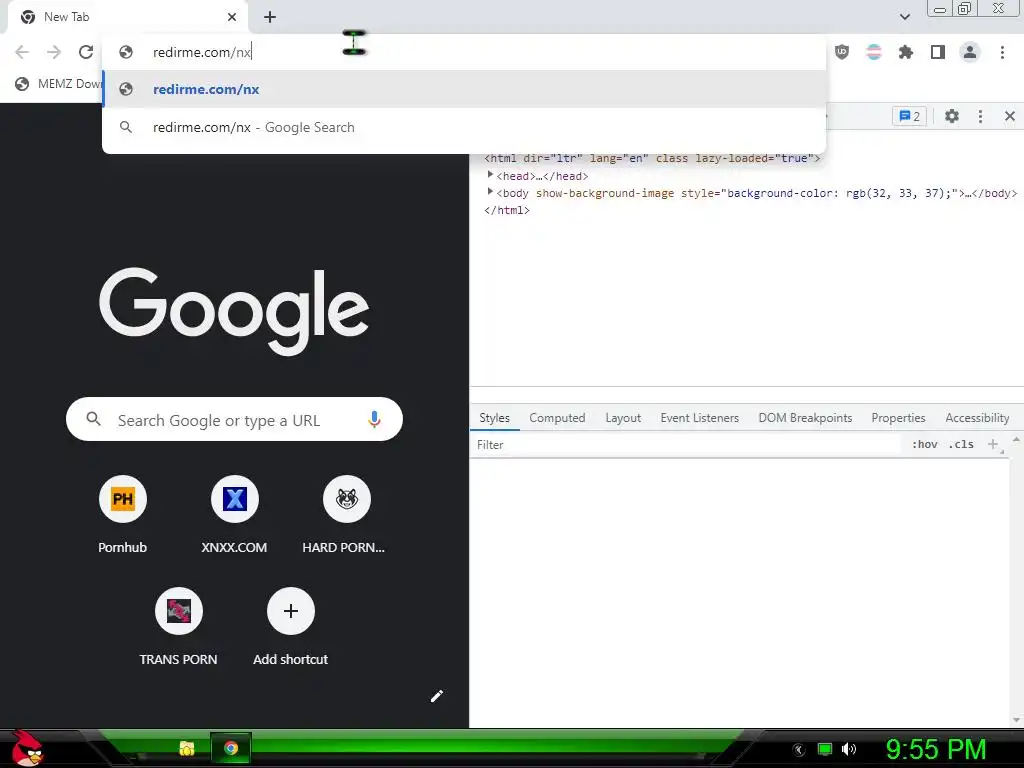
Task: Toggle the browser side panel
Action: [938, 52]
